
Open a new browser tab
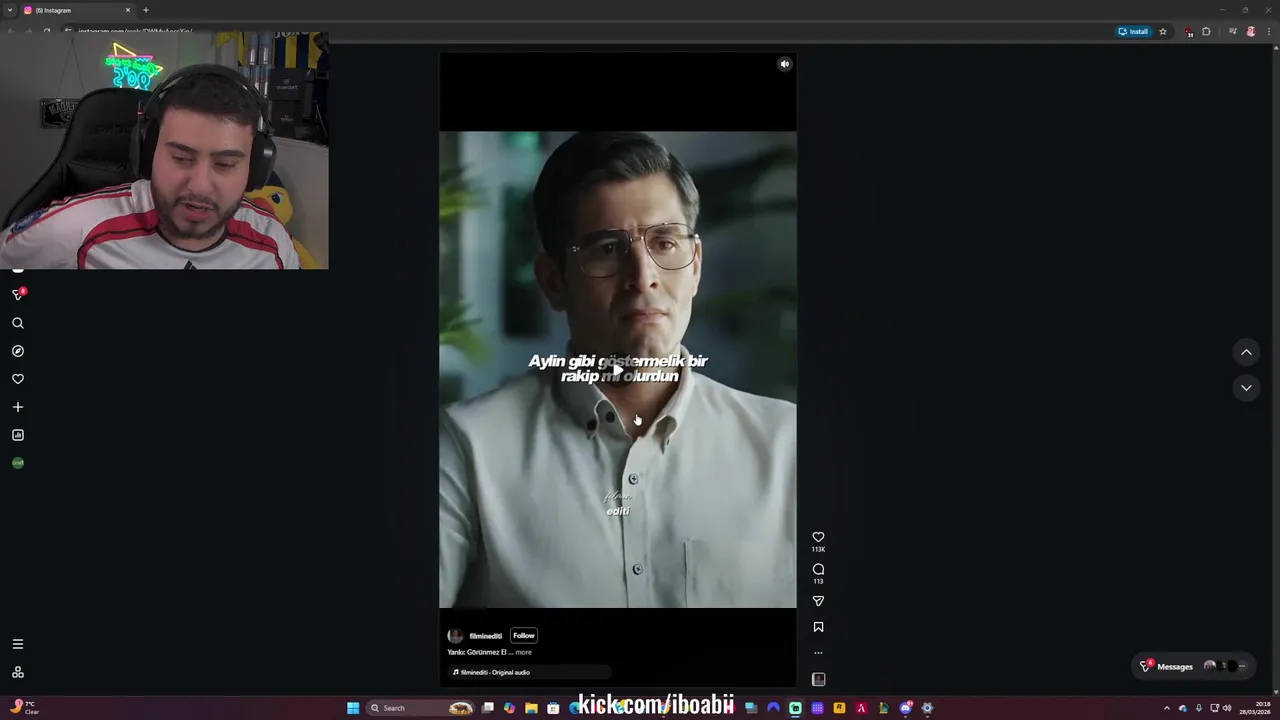point(146,10)
